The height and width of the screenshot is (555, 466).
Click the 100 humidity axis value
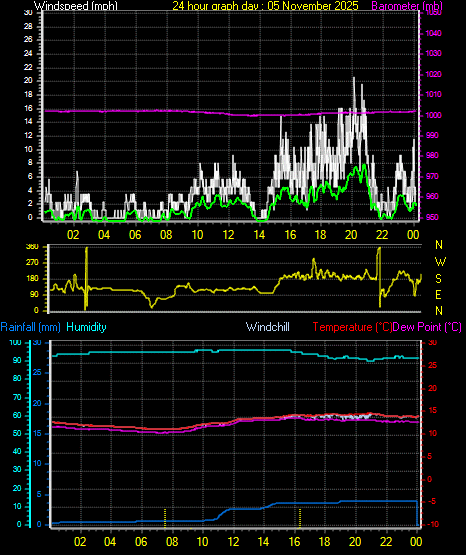point(16,342)
